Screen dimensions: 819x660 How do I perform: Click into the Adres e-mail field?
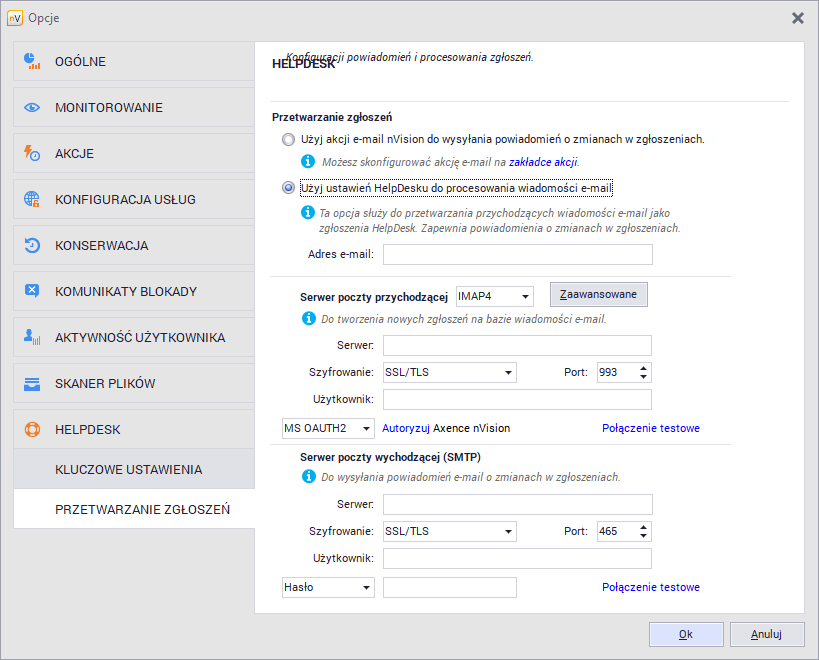517,255
